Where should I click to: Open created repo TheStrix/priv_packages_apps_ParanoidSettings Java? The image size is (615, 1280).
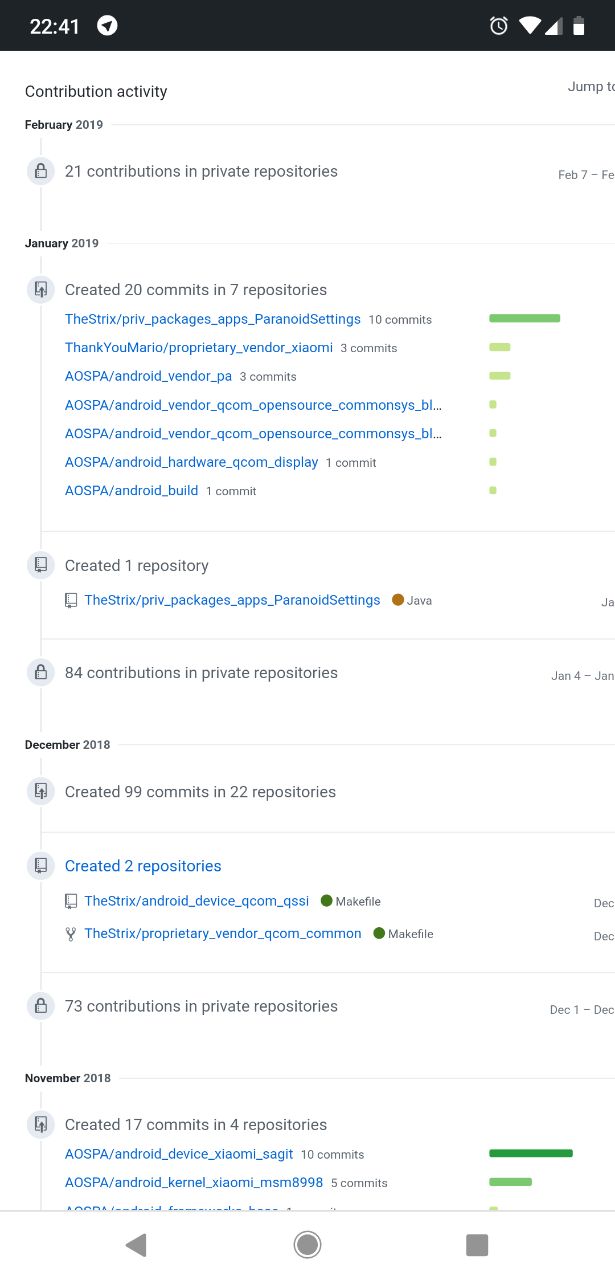click(232, 600)
